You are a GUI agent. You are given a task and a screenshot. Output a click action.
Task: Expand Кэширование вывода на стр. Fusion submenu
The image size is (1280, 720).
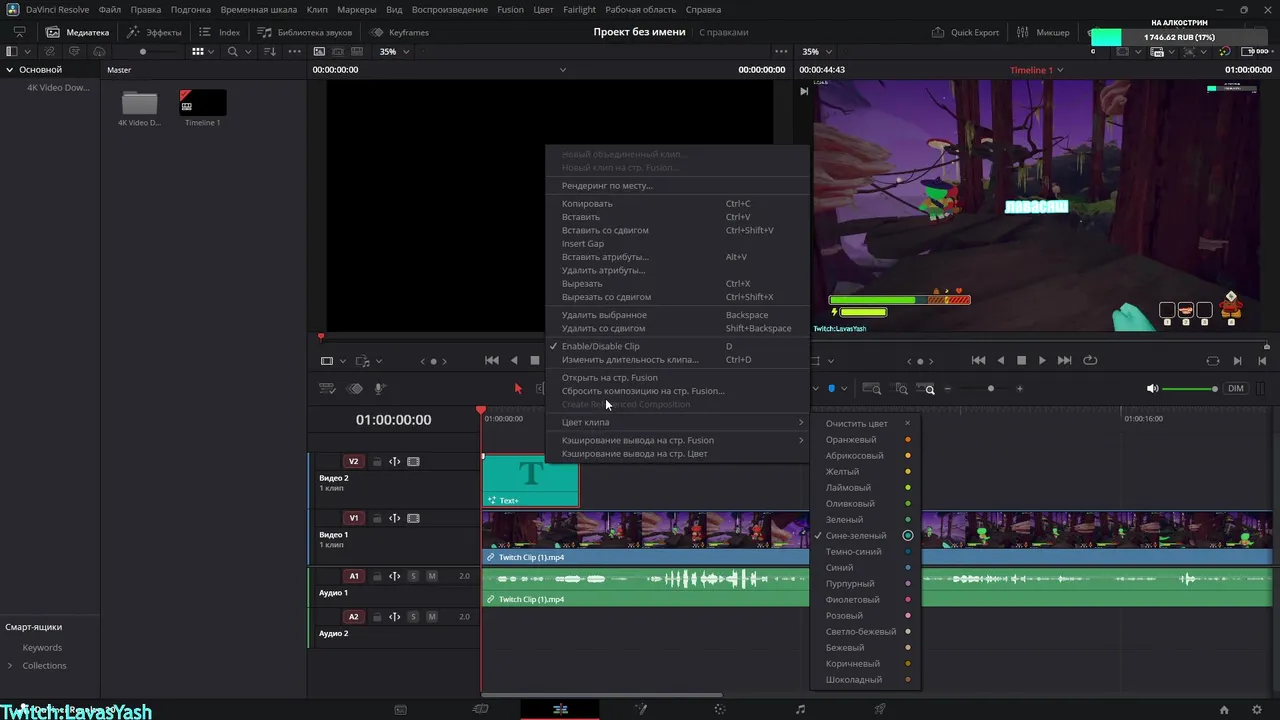click(677, 440)
